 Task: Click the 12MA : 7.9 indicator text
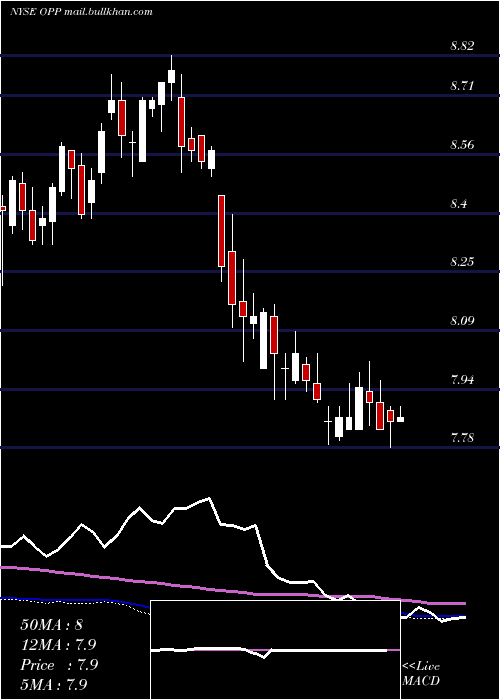(58, 645)
